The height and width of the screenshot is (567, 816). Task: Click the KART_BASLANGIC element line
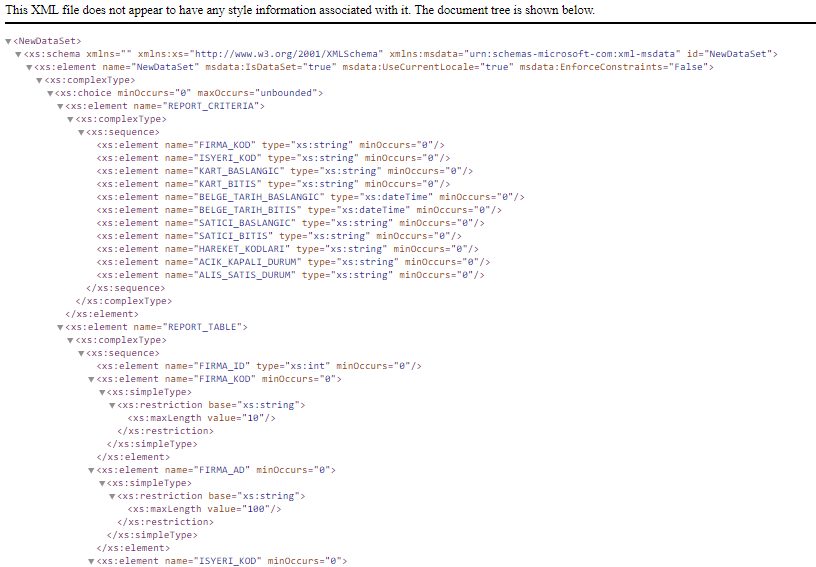tap(272, 171)
